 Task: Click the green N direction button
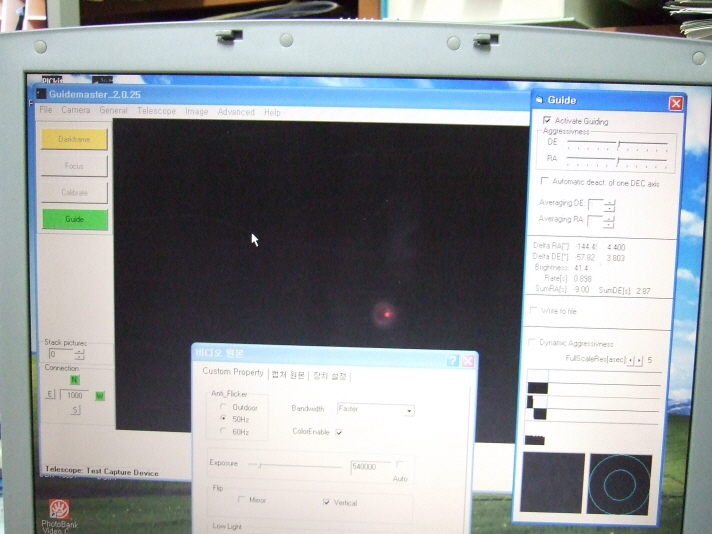pyautogui.click(x=74, y=380)
